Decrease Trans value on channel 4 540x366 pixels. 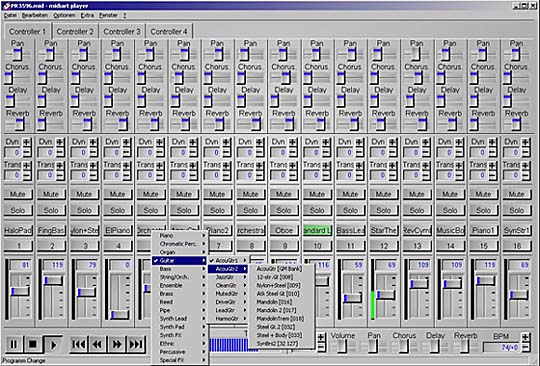[126, 175]
